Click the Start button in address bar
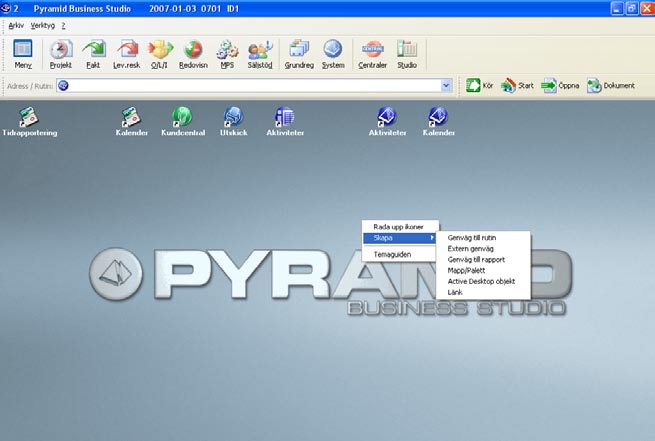Screen dimensions: 655x441 (x=517, y=86)
